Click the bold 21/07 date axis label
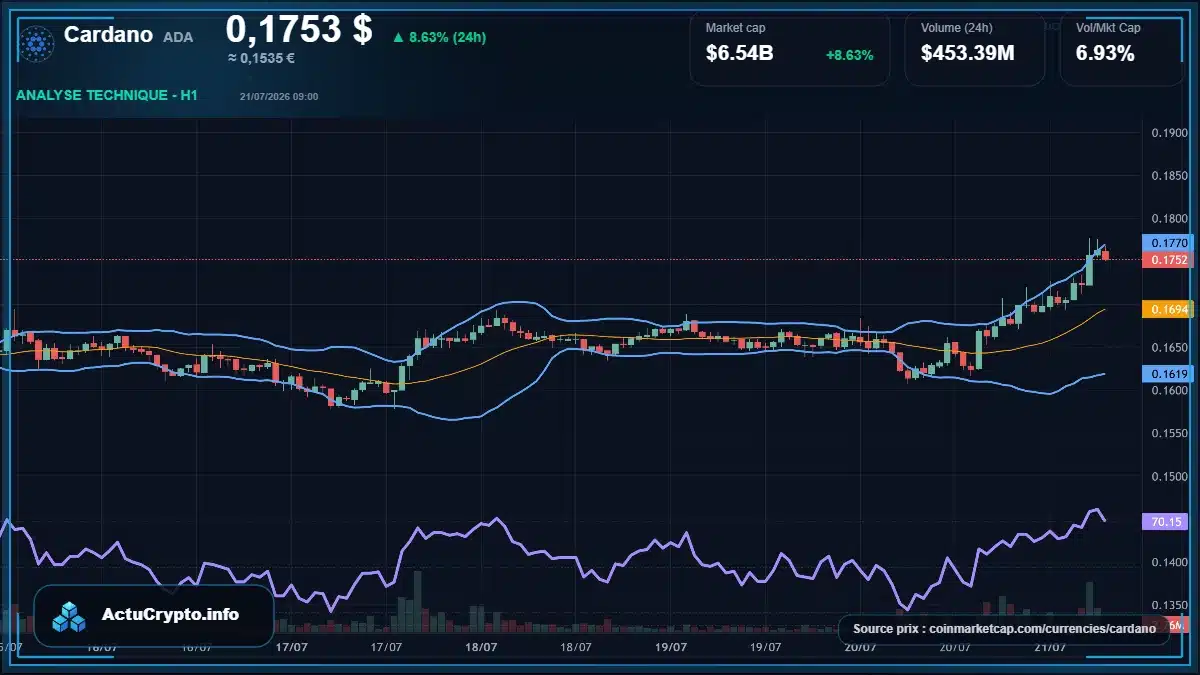 point(1049,647)
